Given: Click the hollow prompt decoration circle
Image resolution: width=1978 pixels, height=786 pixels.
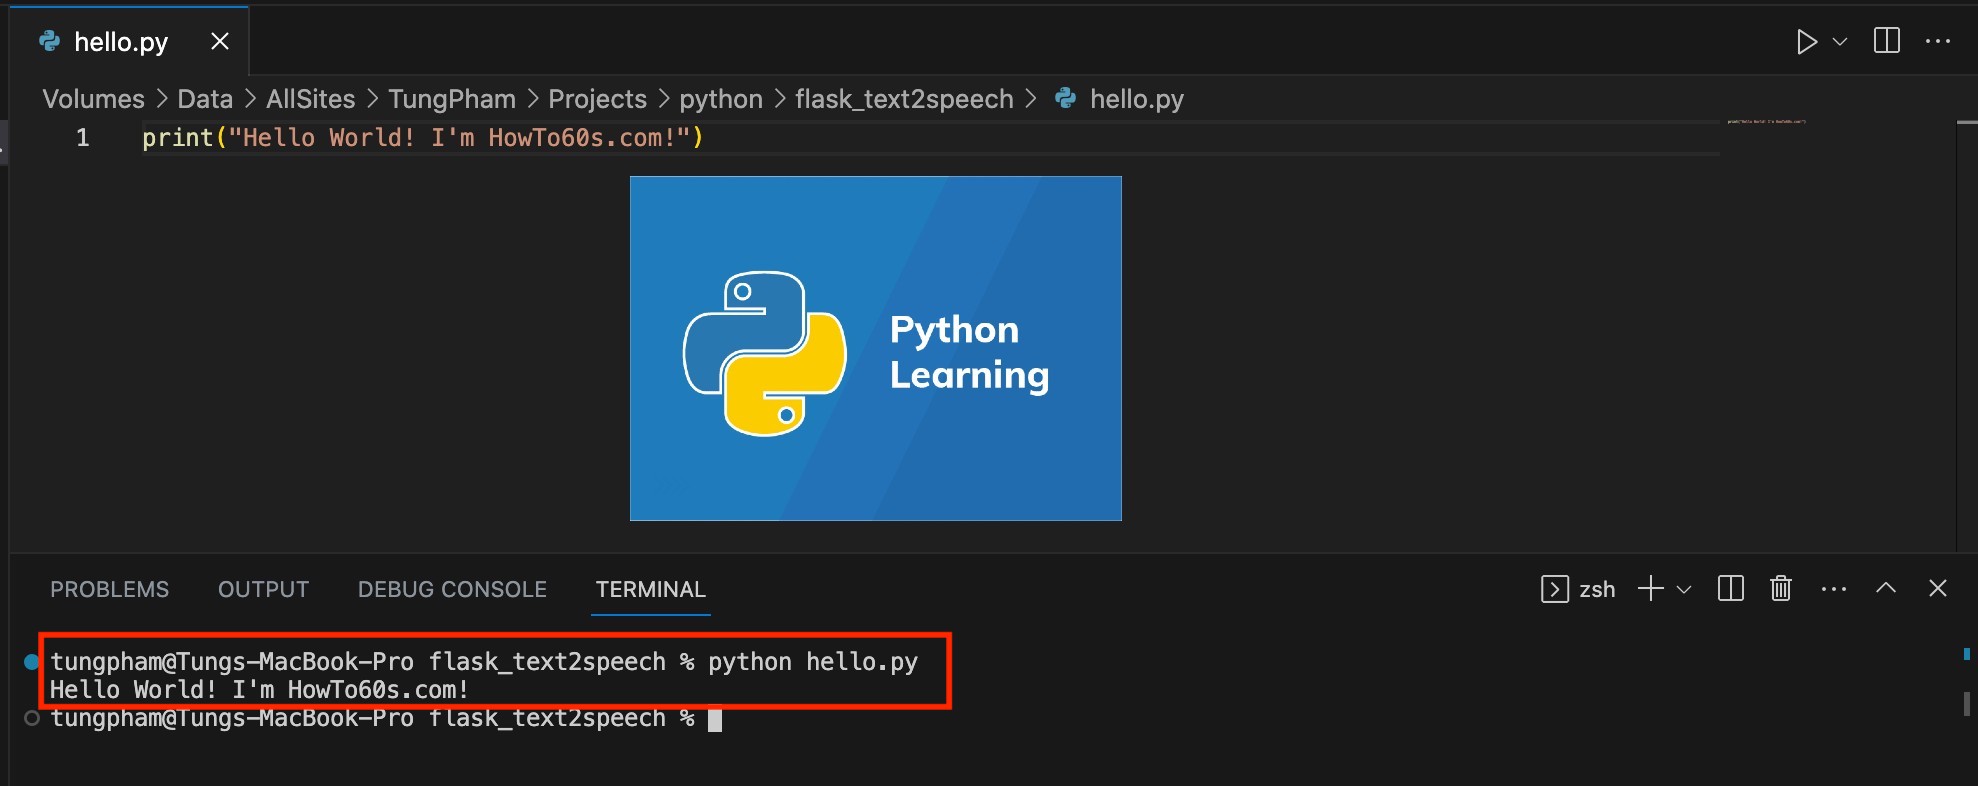Looking at the screenshot, I should (x=32, y=718).
